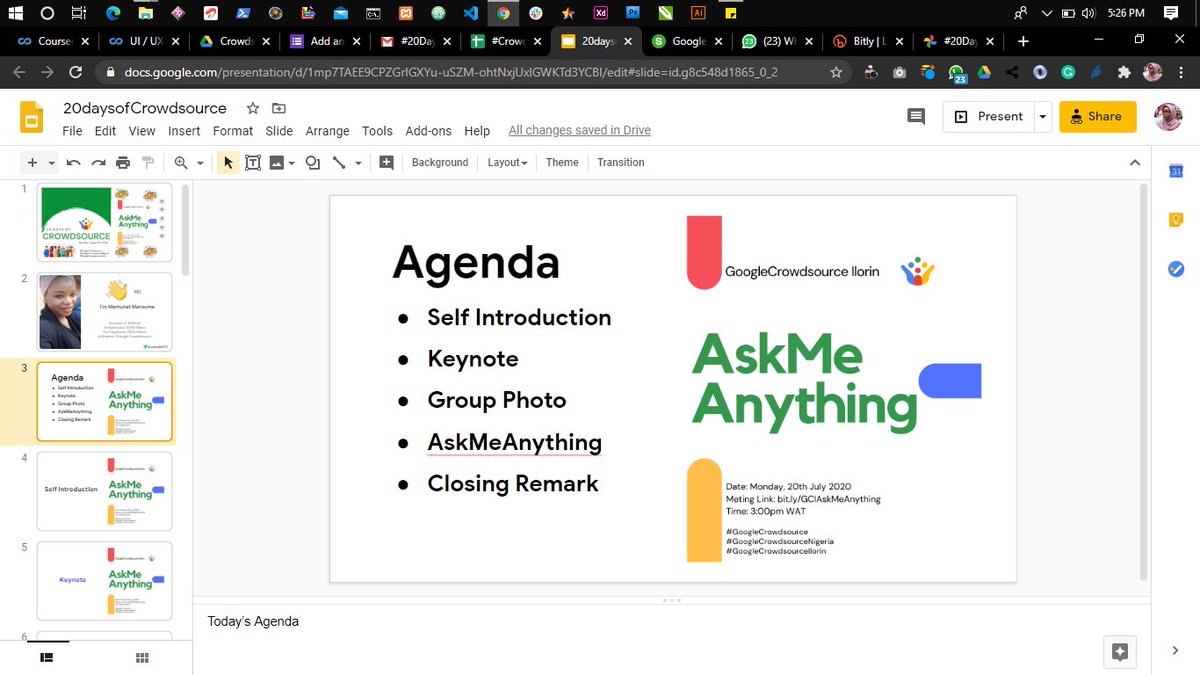Open the Slide menu
1200x675 pixels.
point(279,131)
